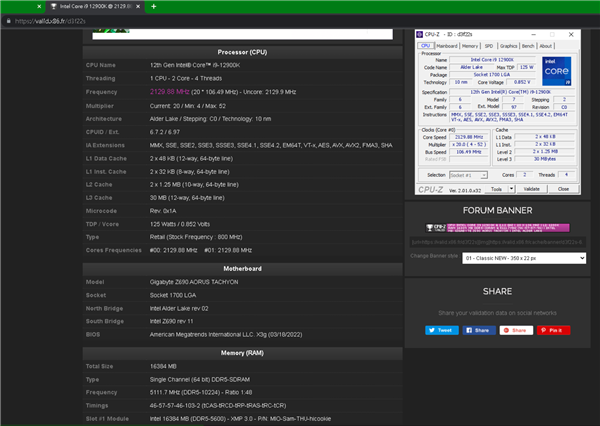Image resolution: width=600 pixels, height=426 pixels.
Task: Open the About tab in CPU-Z
Action: pyautogui.click(x=546, y=46)
